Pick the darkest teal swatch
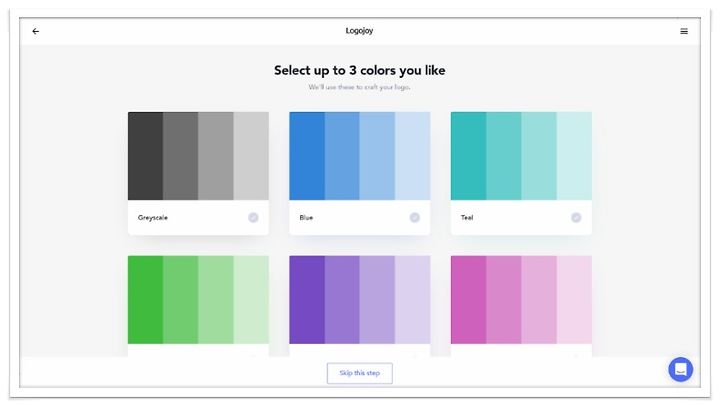 click(468, 156)
